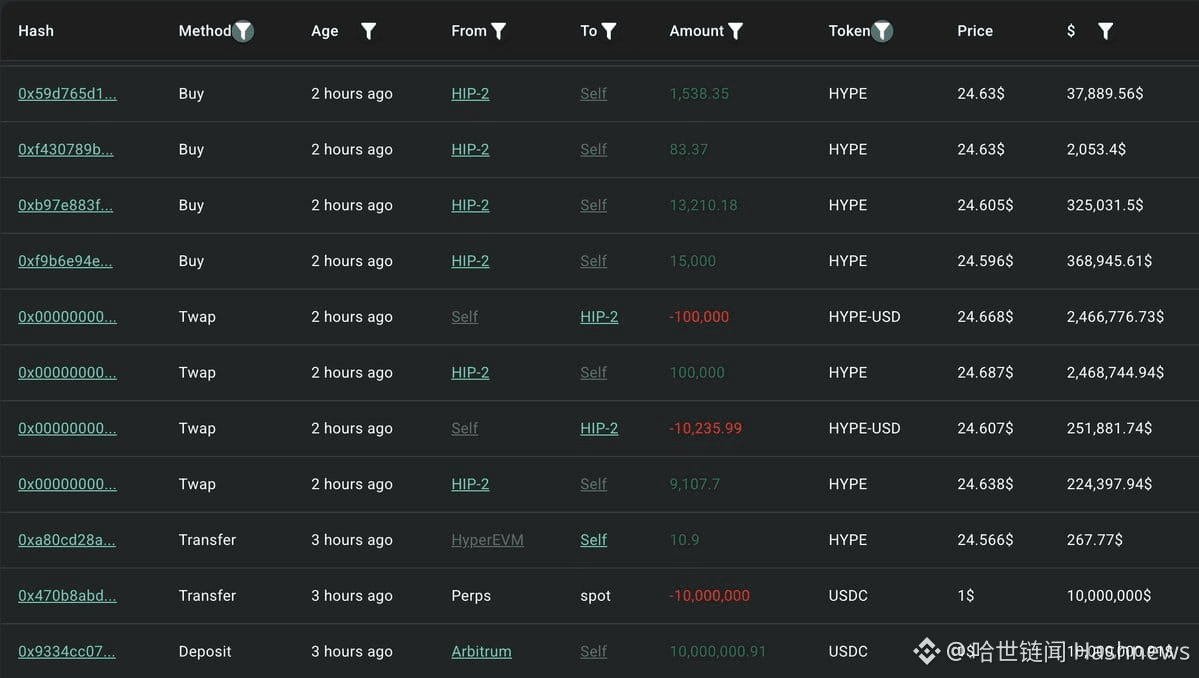Open transaction hash 0x59d765d1
Viewport: 1199px width, 678px height.
point(67,94)
